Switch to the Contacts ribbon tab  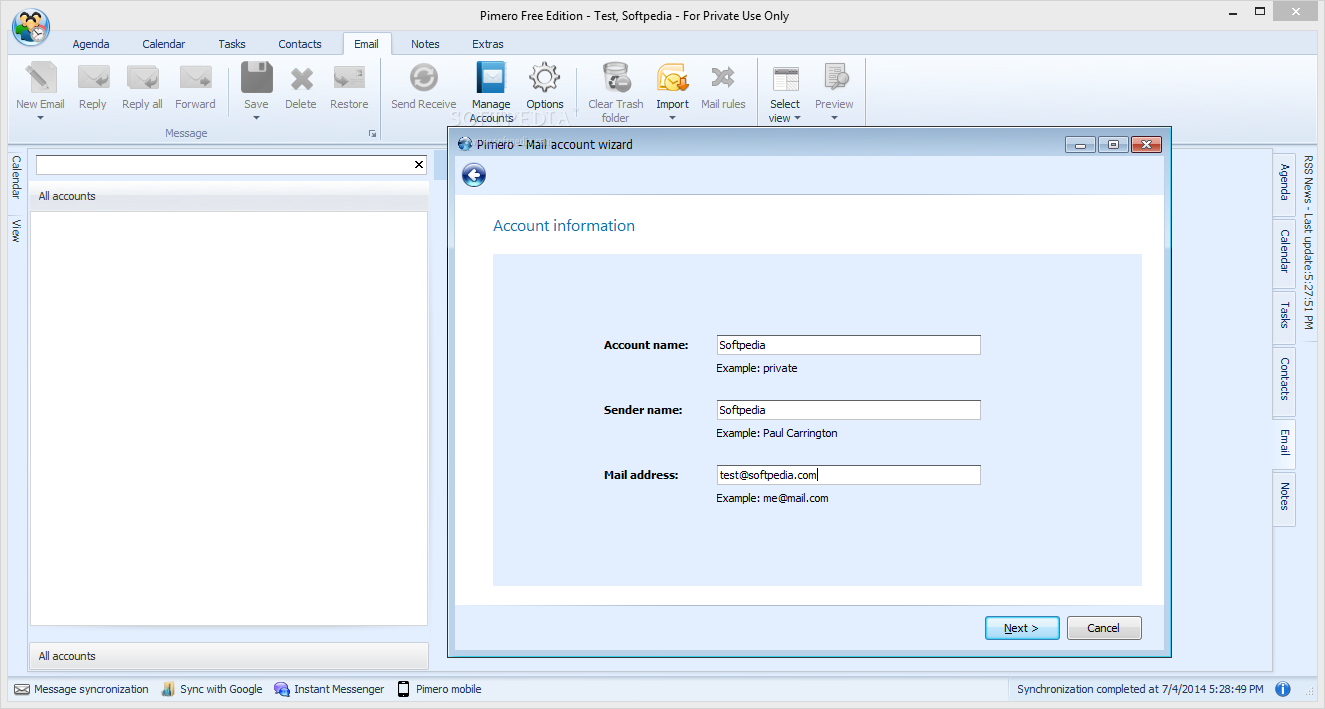[300, 44]
